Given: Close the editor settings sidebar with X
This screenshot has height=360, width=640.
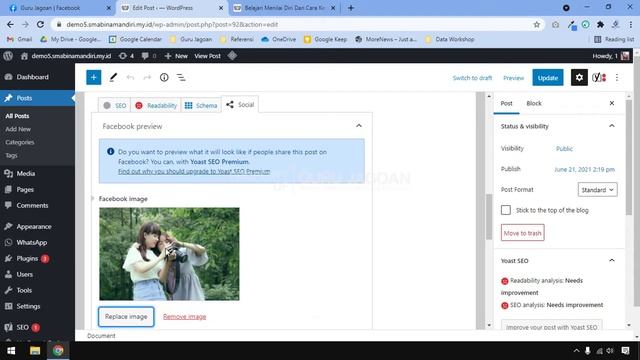Looking at the screenshot, I should pos(611,103).
